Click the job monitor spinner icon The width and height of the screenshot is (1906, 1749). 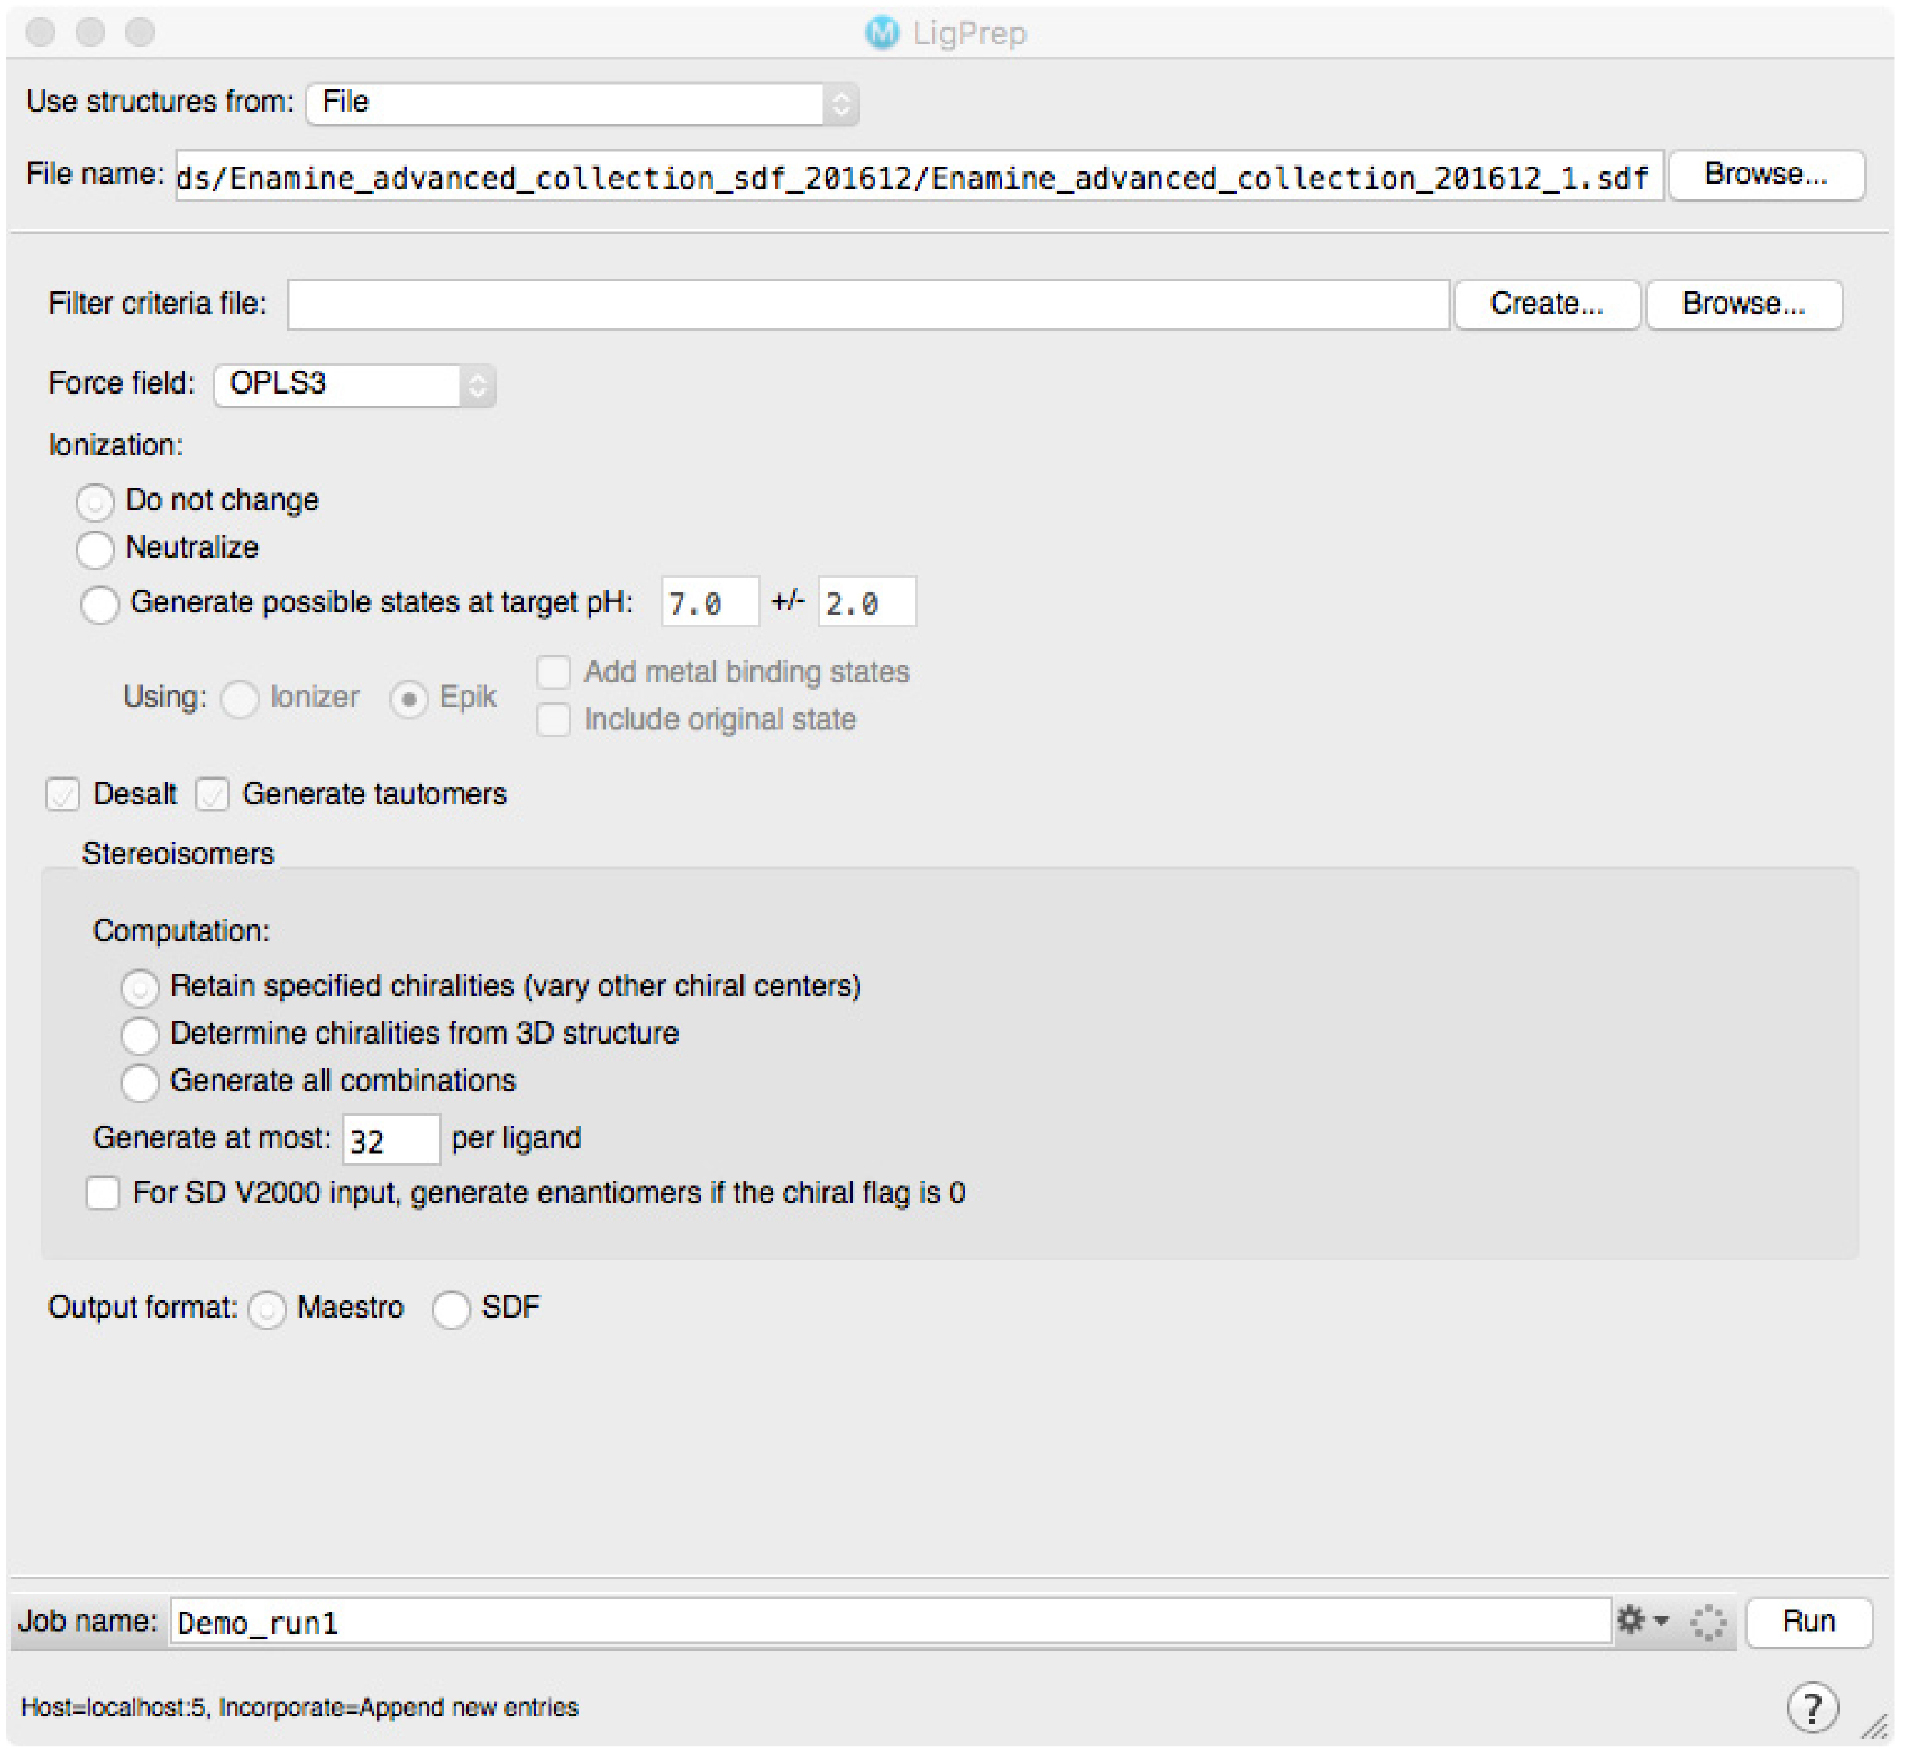pyautogui.click(x=1707, y=1621)
